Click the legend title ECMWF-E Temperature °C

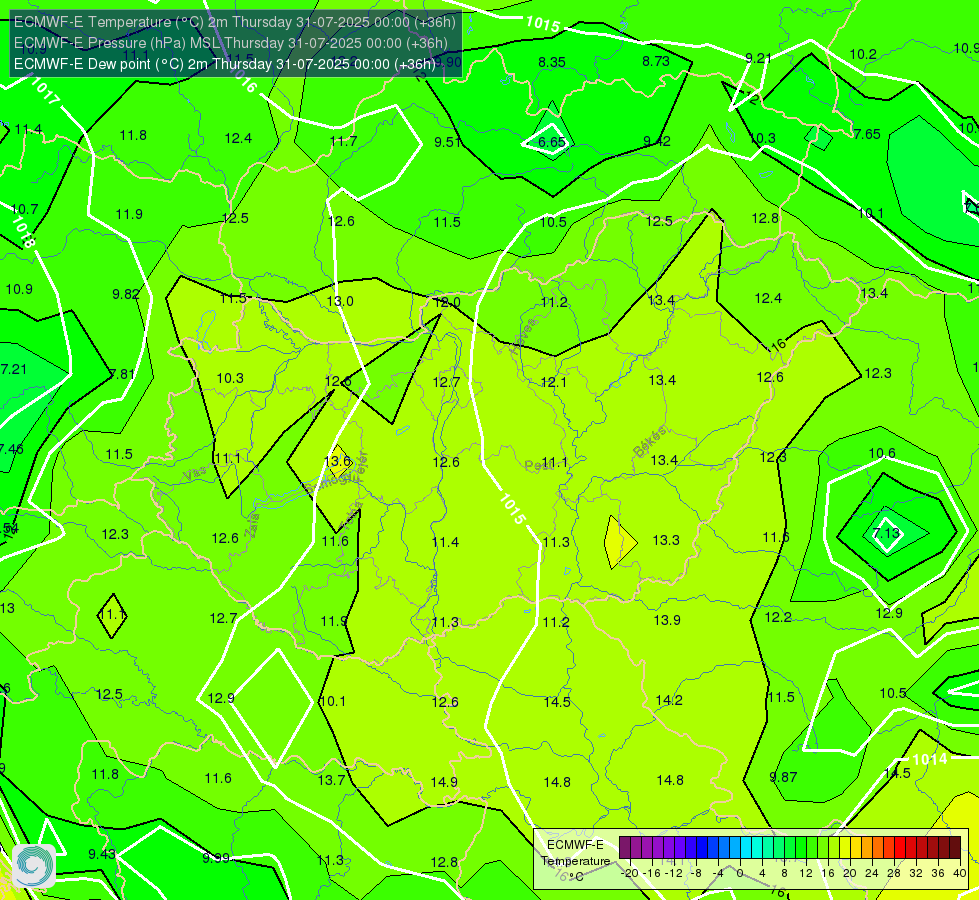(575, 861)
